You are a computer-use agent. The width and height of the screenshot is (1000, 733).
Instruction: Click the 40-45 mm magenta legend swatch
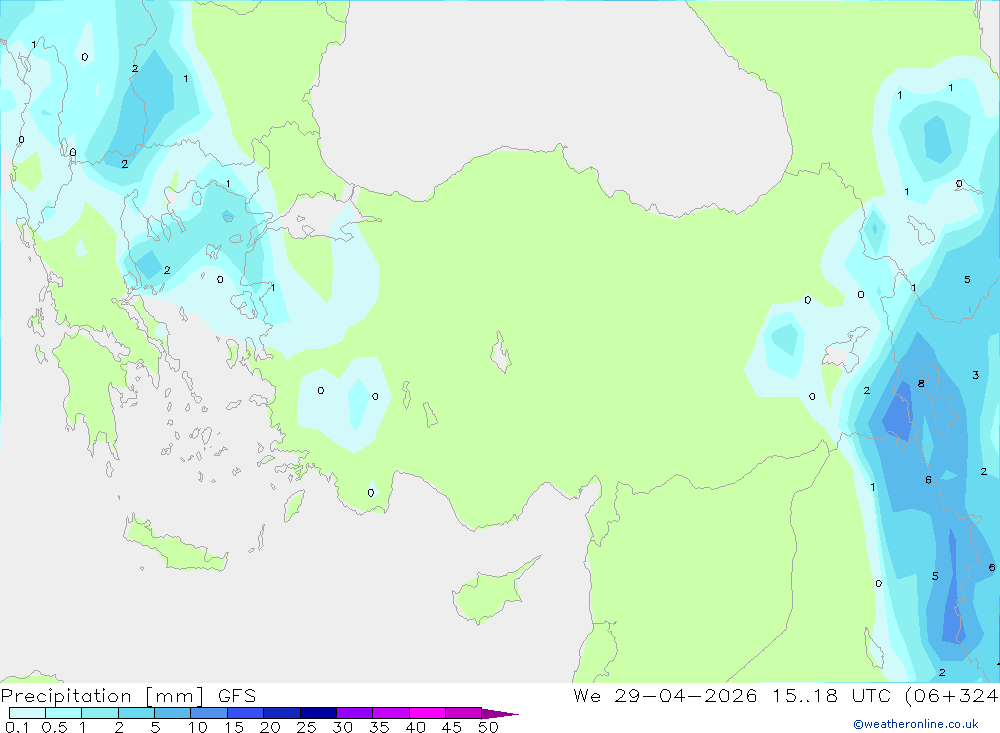pos(427,713)
